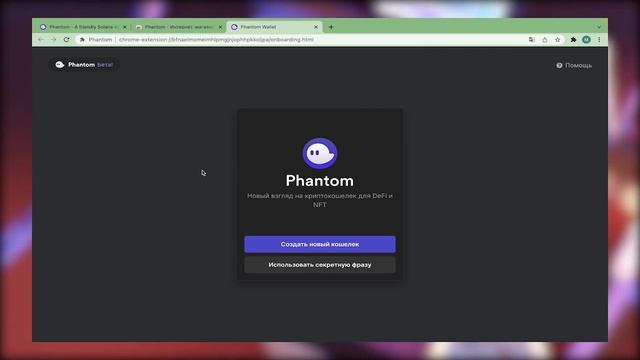Image resolution: width=640 pixels, height=360 pixels.
Task: Bookmark this page with the star icon
Action: tap(558, 40)
